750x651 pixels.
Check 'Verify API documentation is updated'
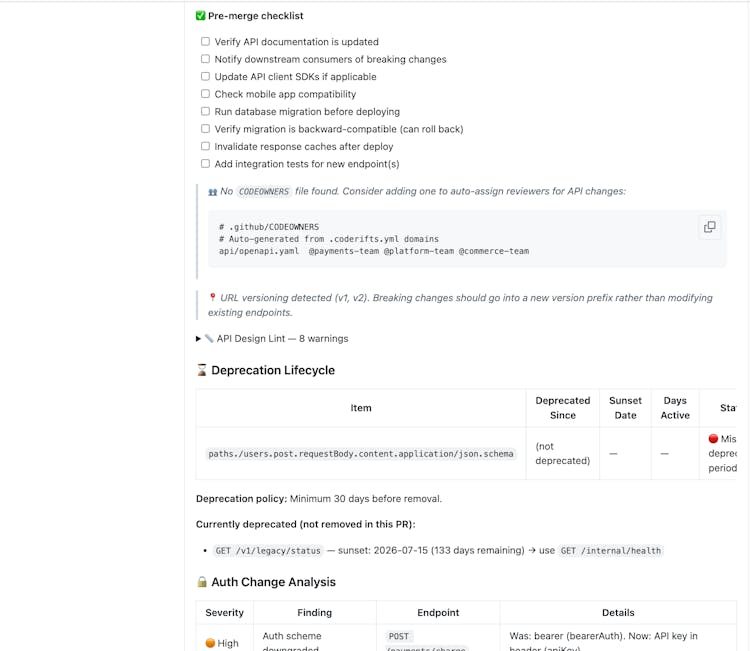coord(205,42)
